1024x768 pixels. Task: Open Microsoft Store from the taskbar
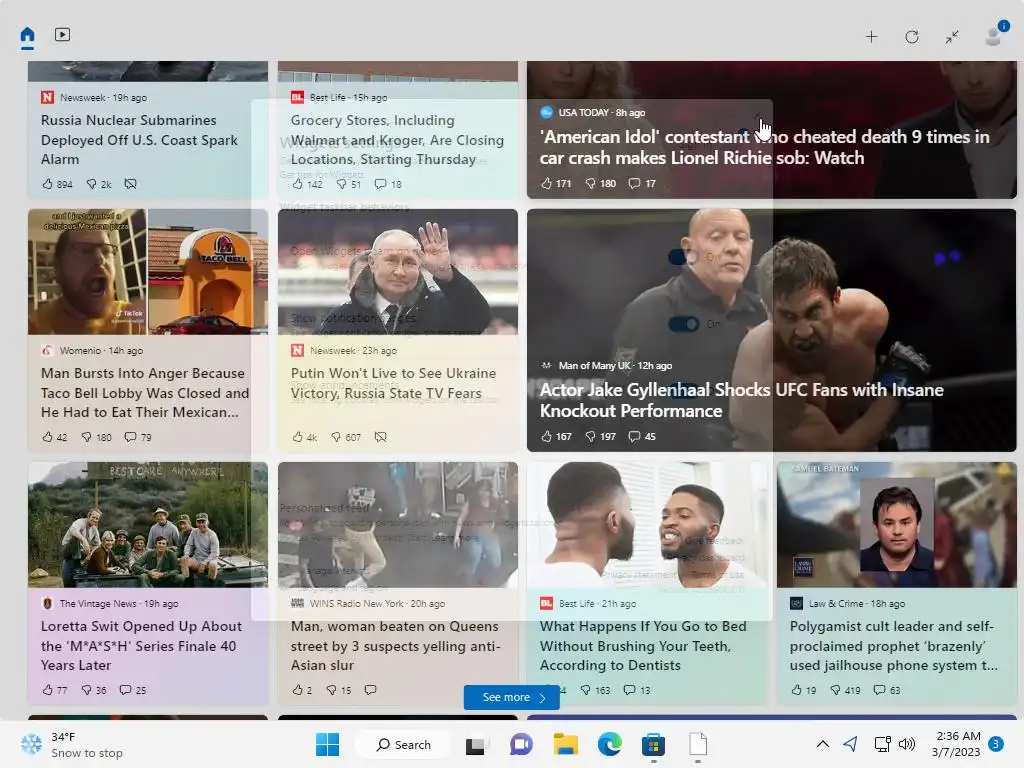[653, 744]
